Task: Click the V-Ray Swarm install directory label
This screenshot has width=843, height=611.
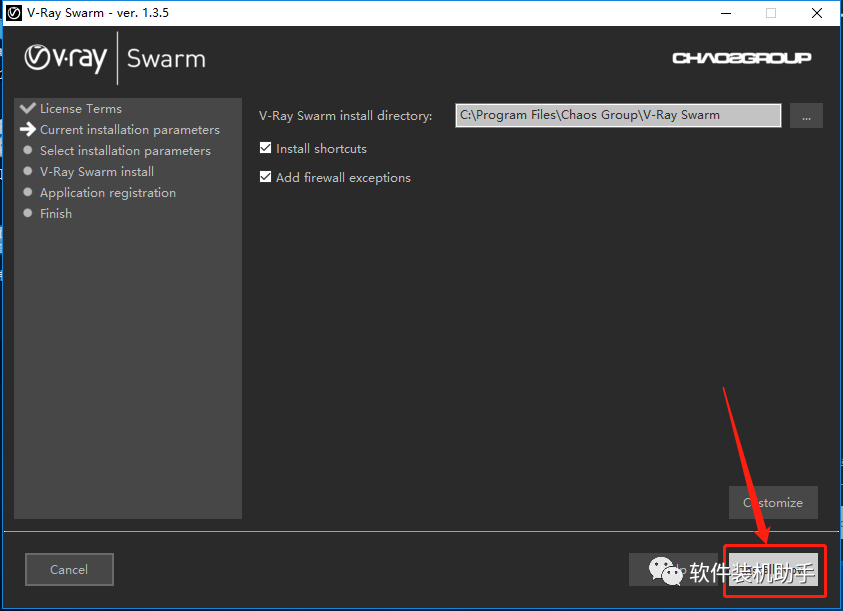Action: pos(345,116)
